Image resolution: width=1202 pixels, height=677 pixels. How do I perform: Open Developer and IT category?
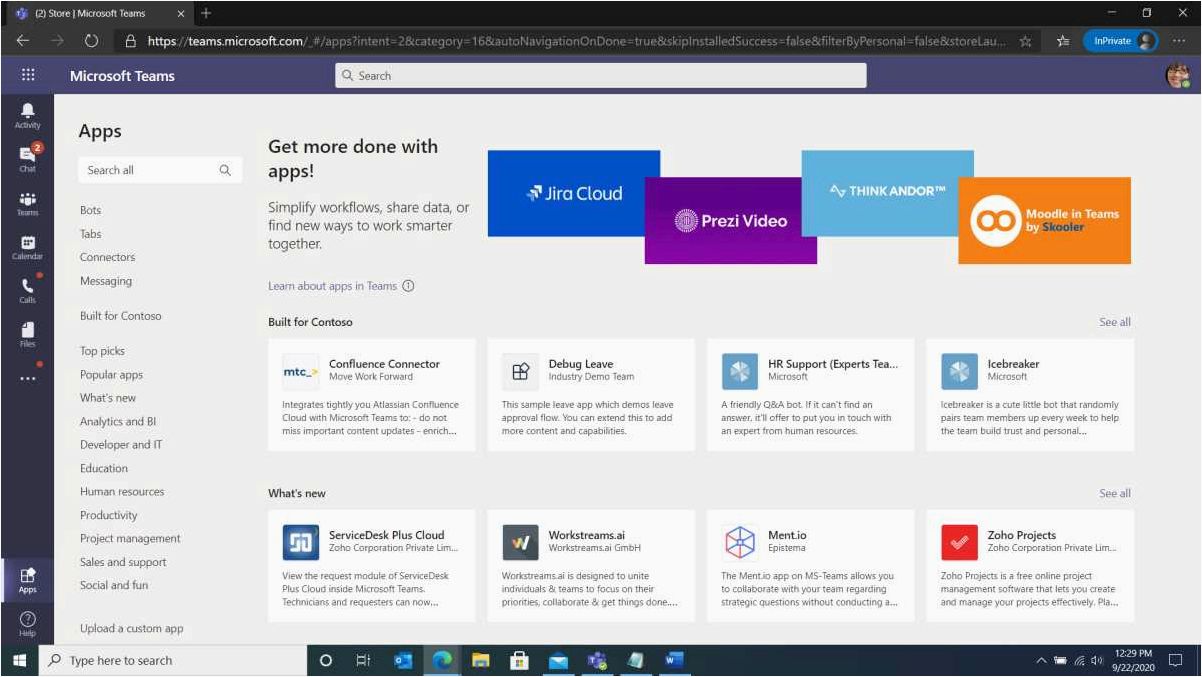tap(121, 445)
